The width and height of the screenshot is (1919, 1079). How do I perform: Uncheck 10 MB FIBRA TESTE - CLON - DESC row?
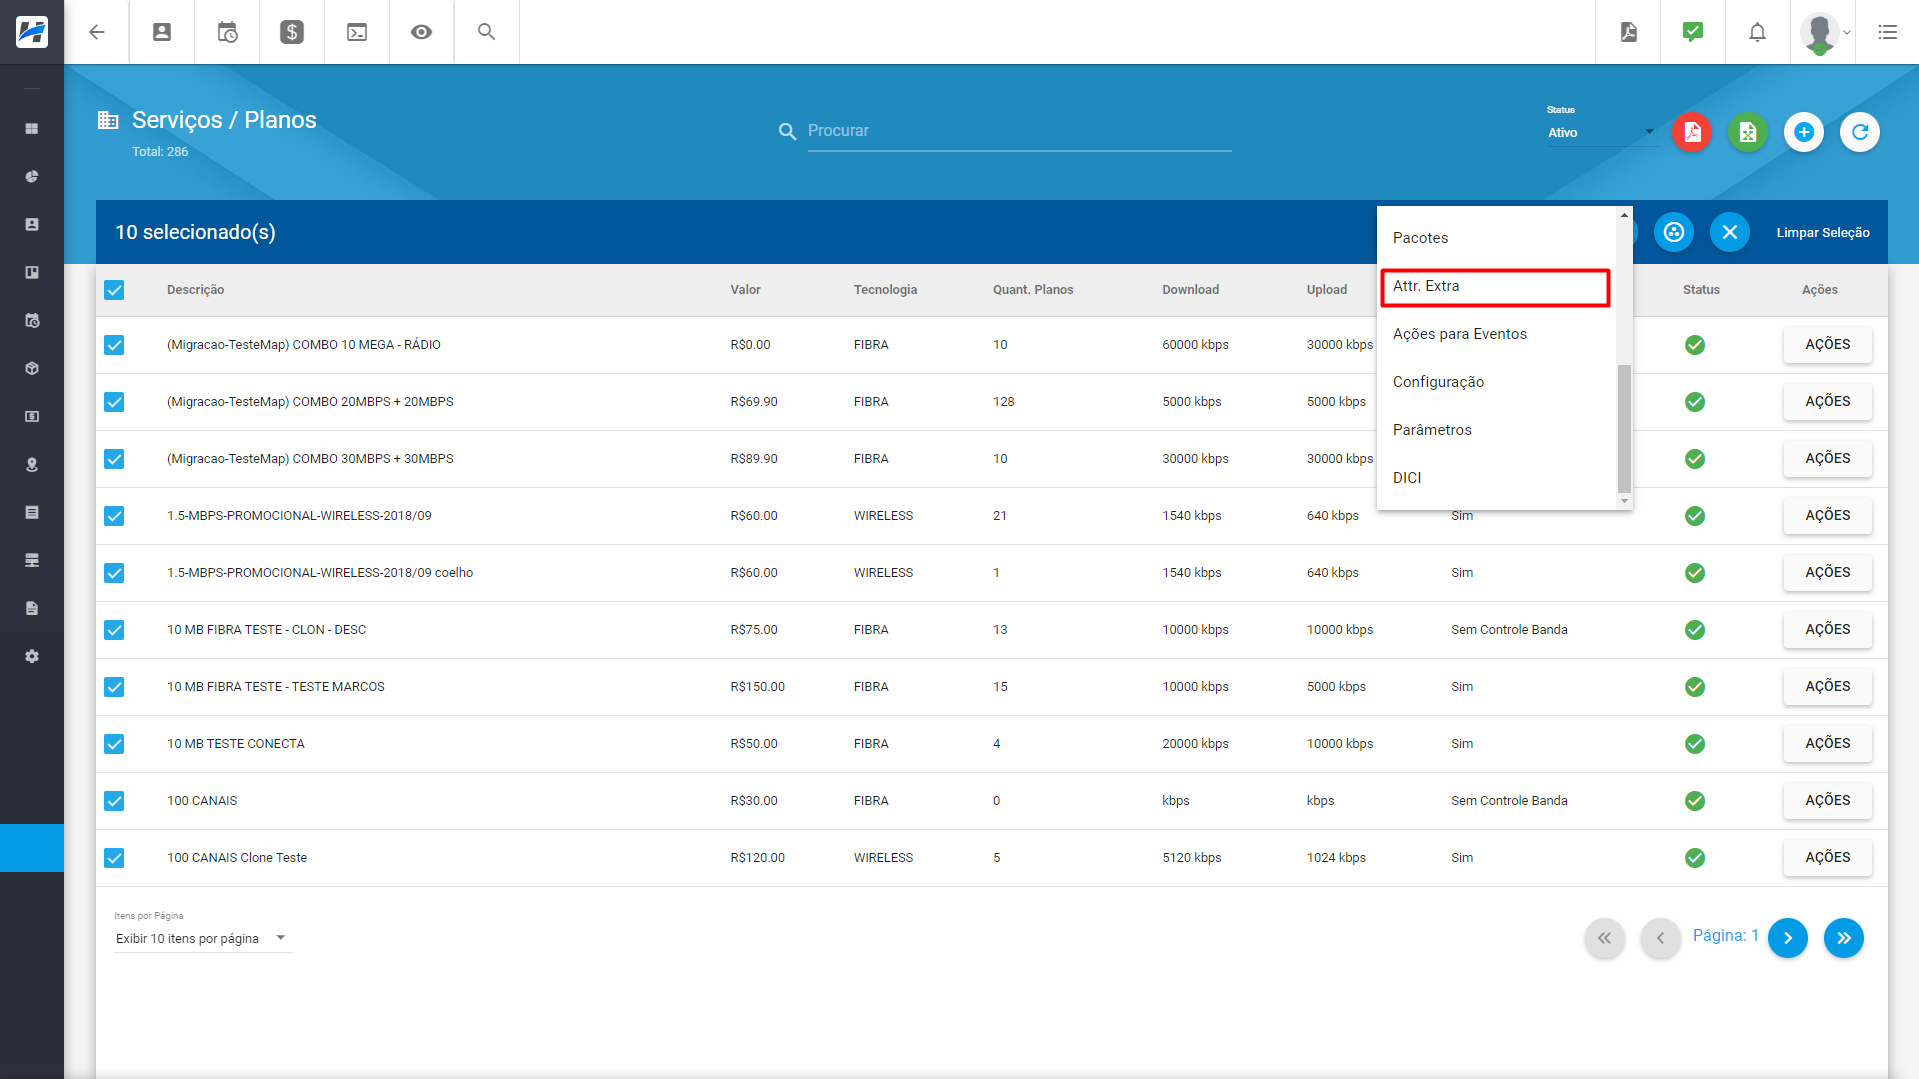[x=114, y=630]
